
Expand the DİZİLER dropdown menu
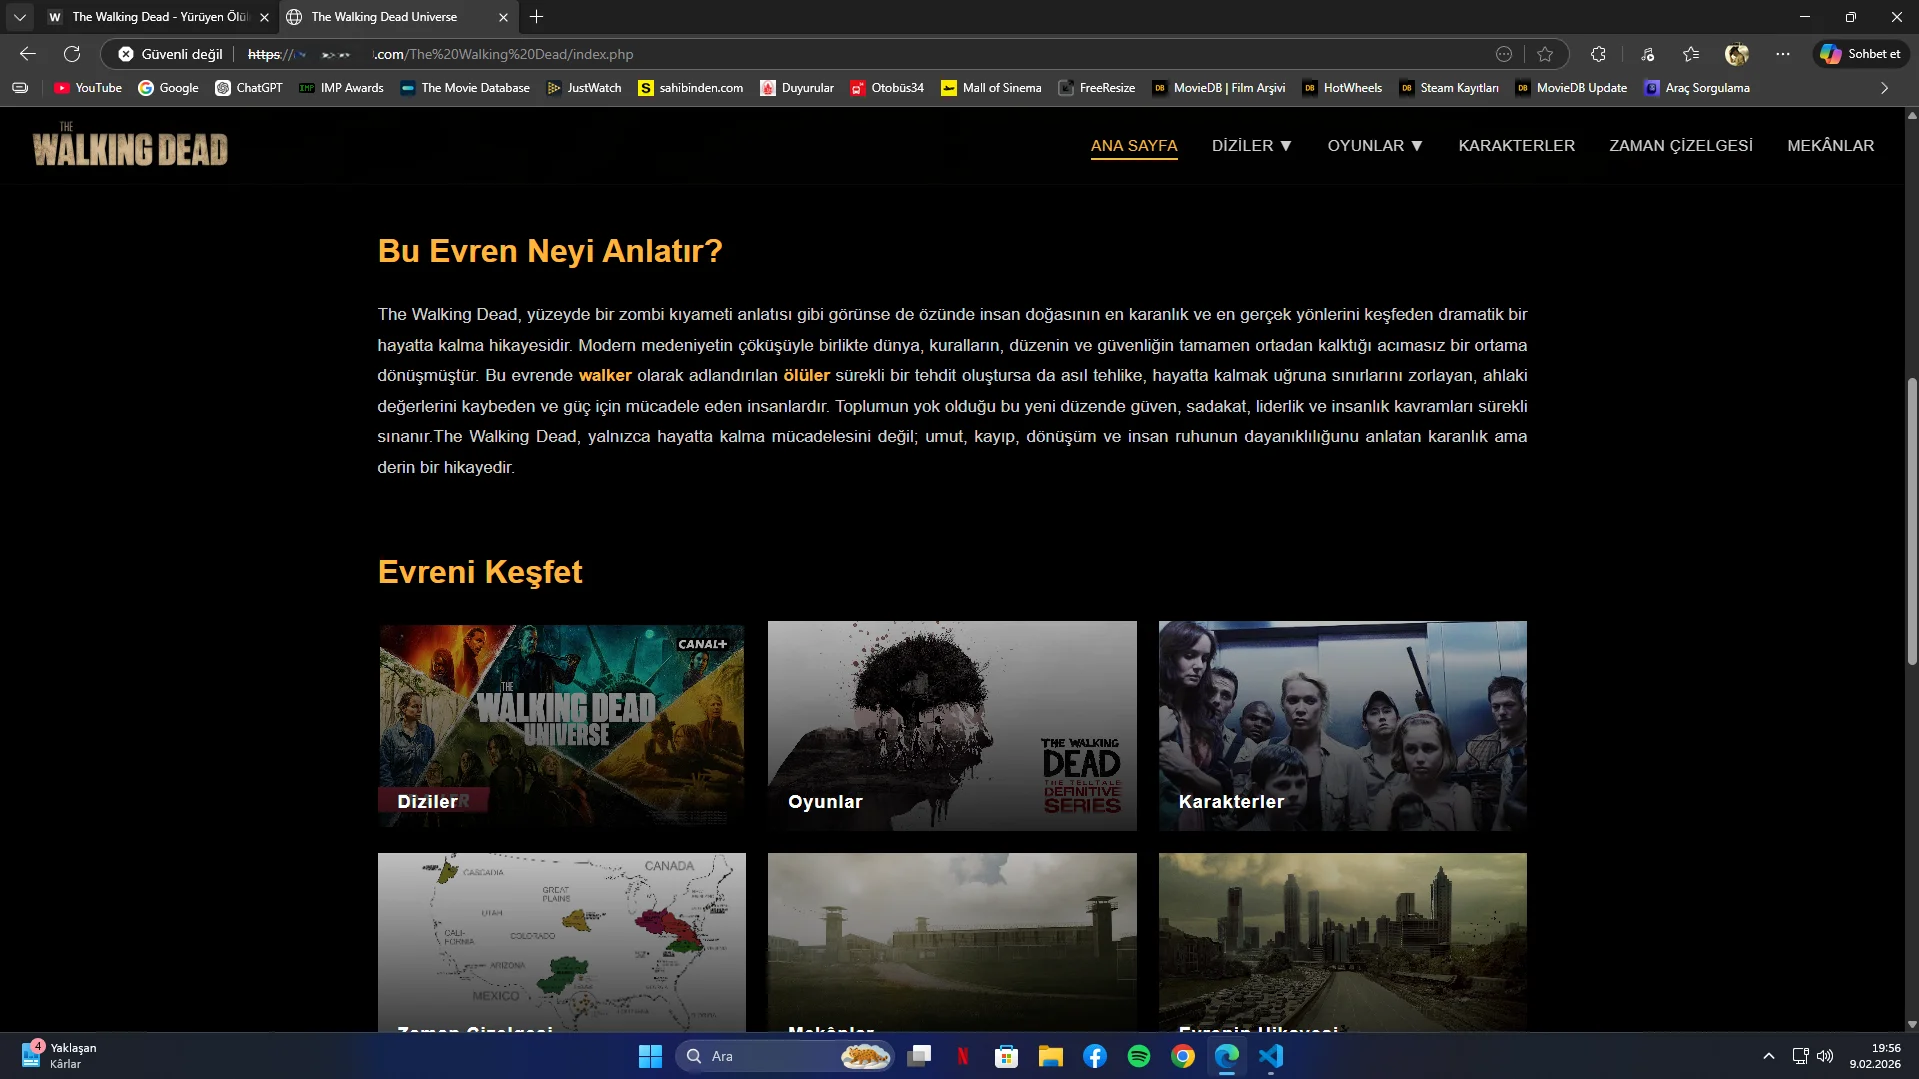[1251, 146]
